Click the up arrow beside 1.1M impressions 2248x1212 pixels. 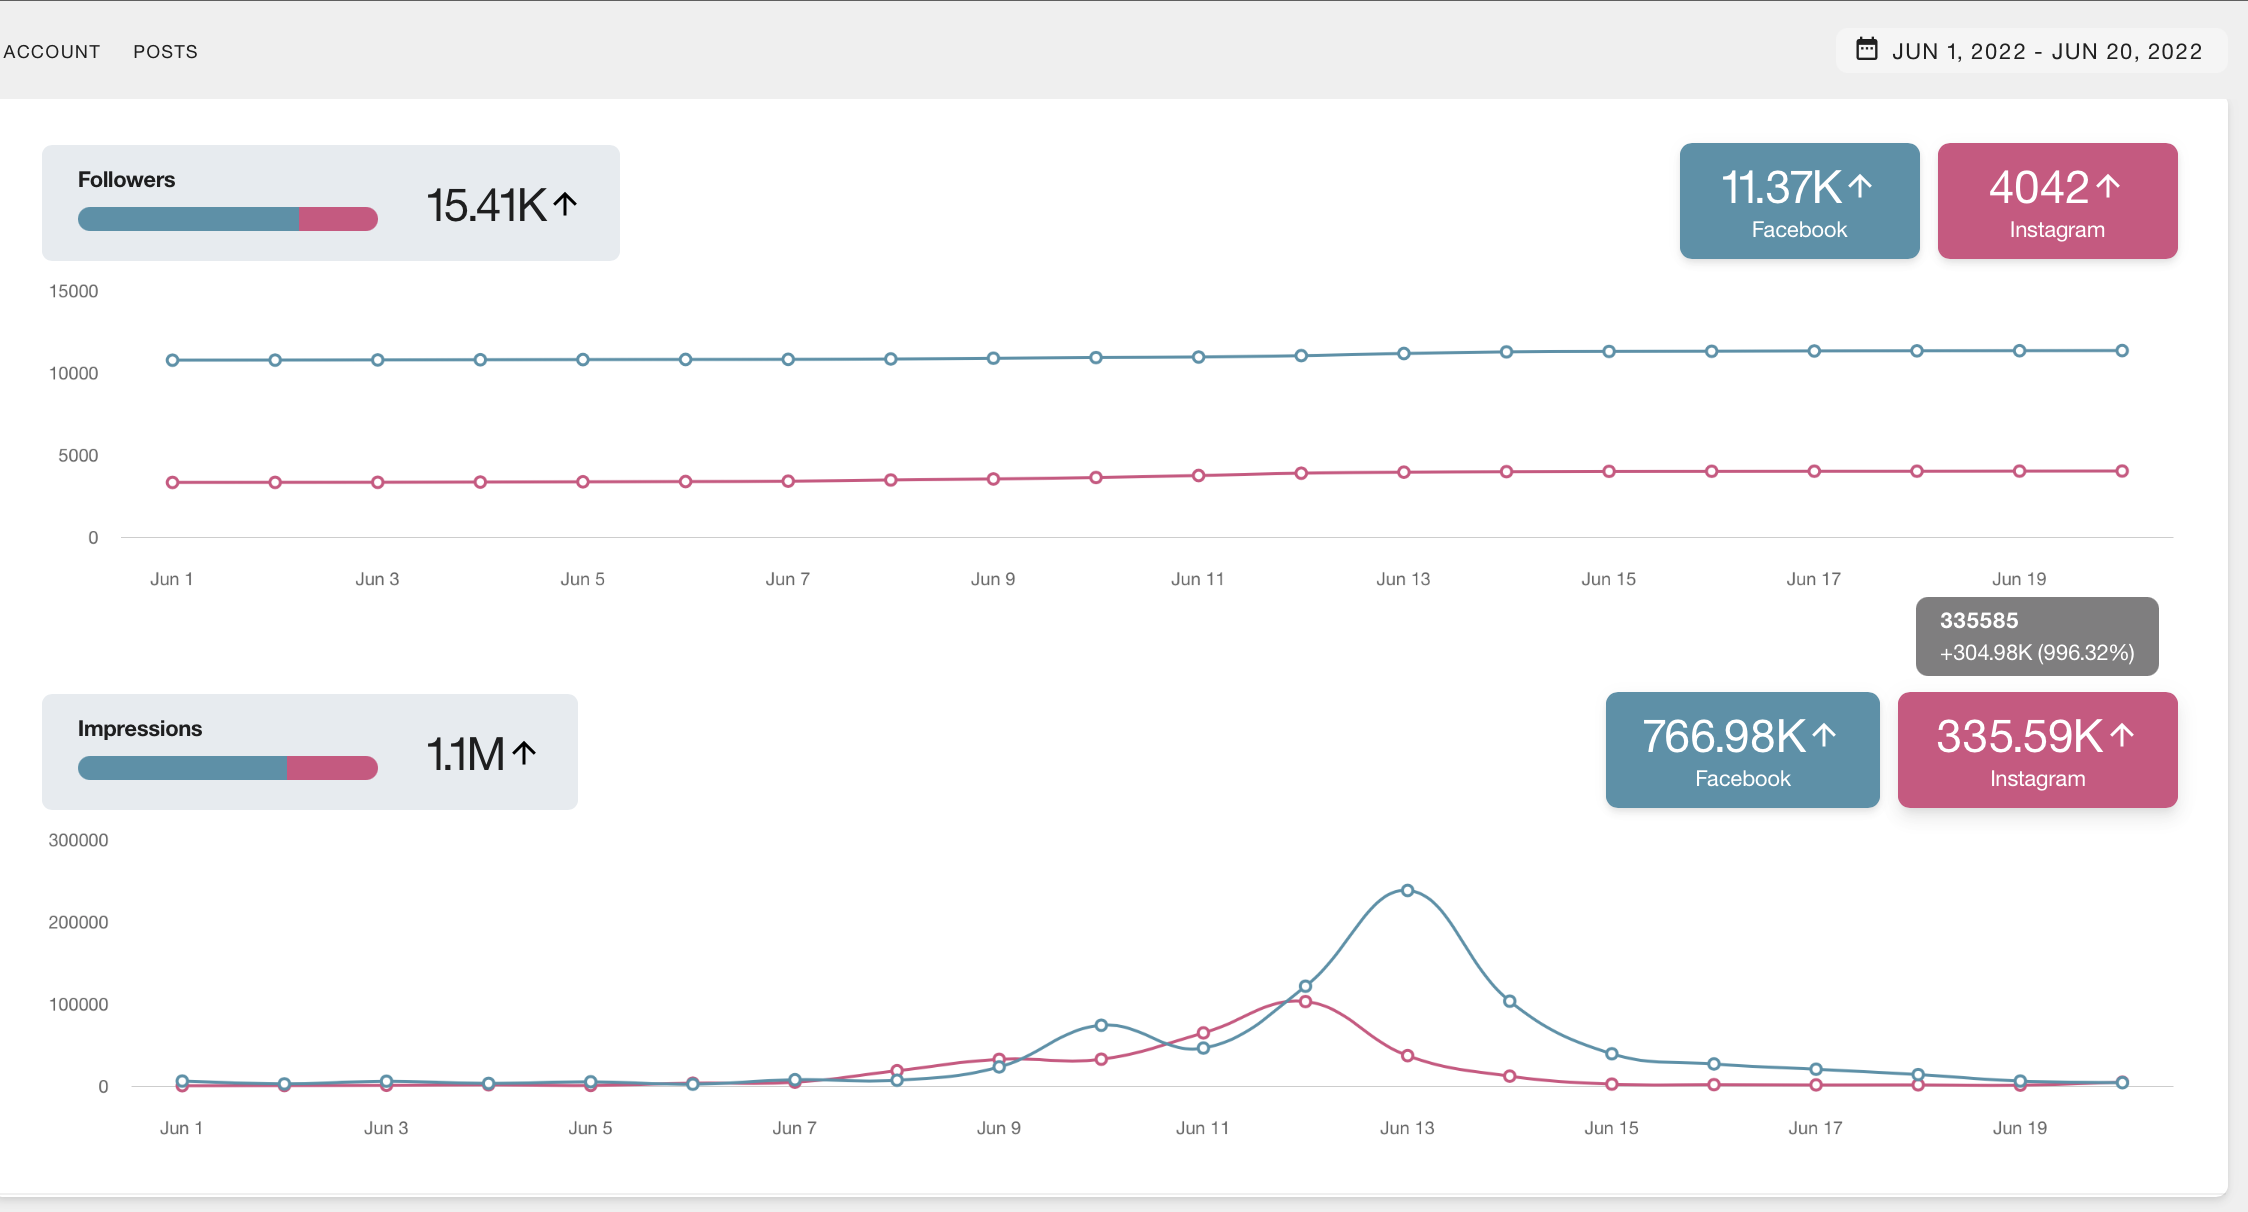[x=525, y=752]
